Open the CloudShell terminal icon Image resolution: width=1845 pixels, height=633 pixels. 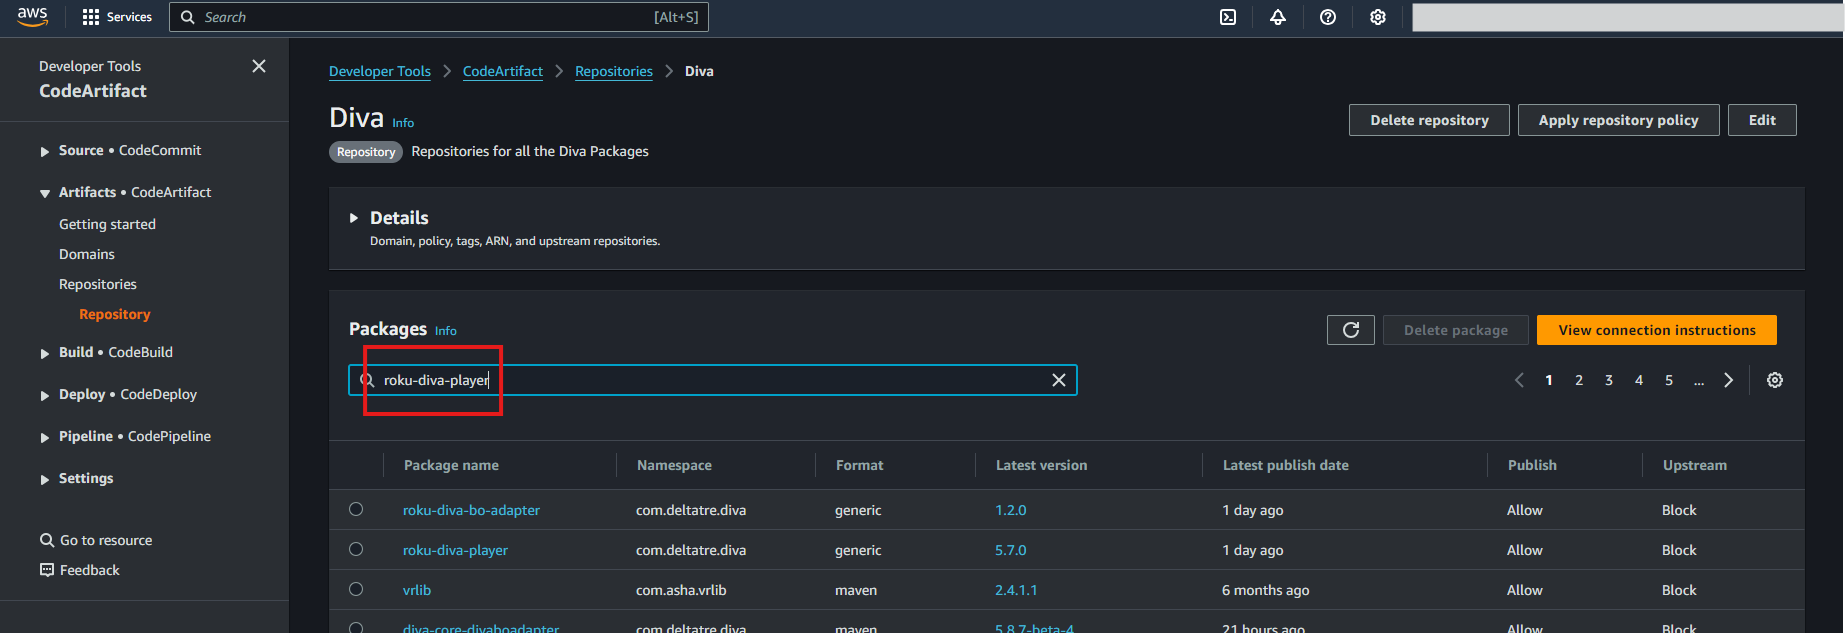click(x=1228, y=17)
